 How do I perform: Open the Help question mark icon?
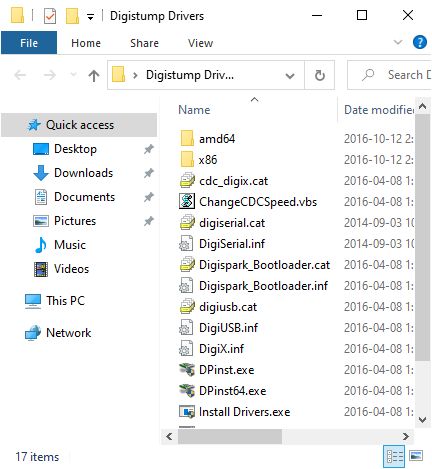(x=420, y=42)
